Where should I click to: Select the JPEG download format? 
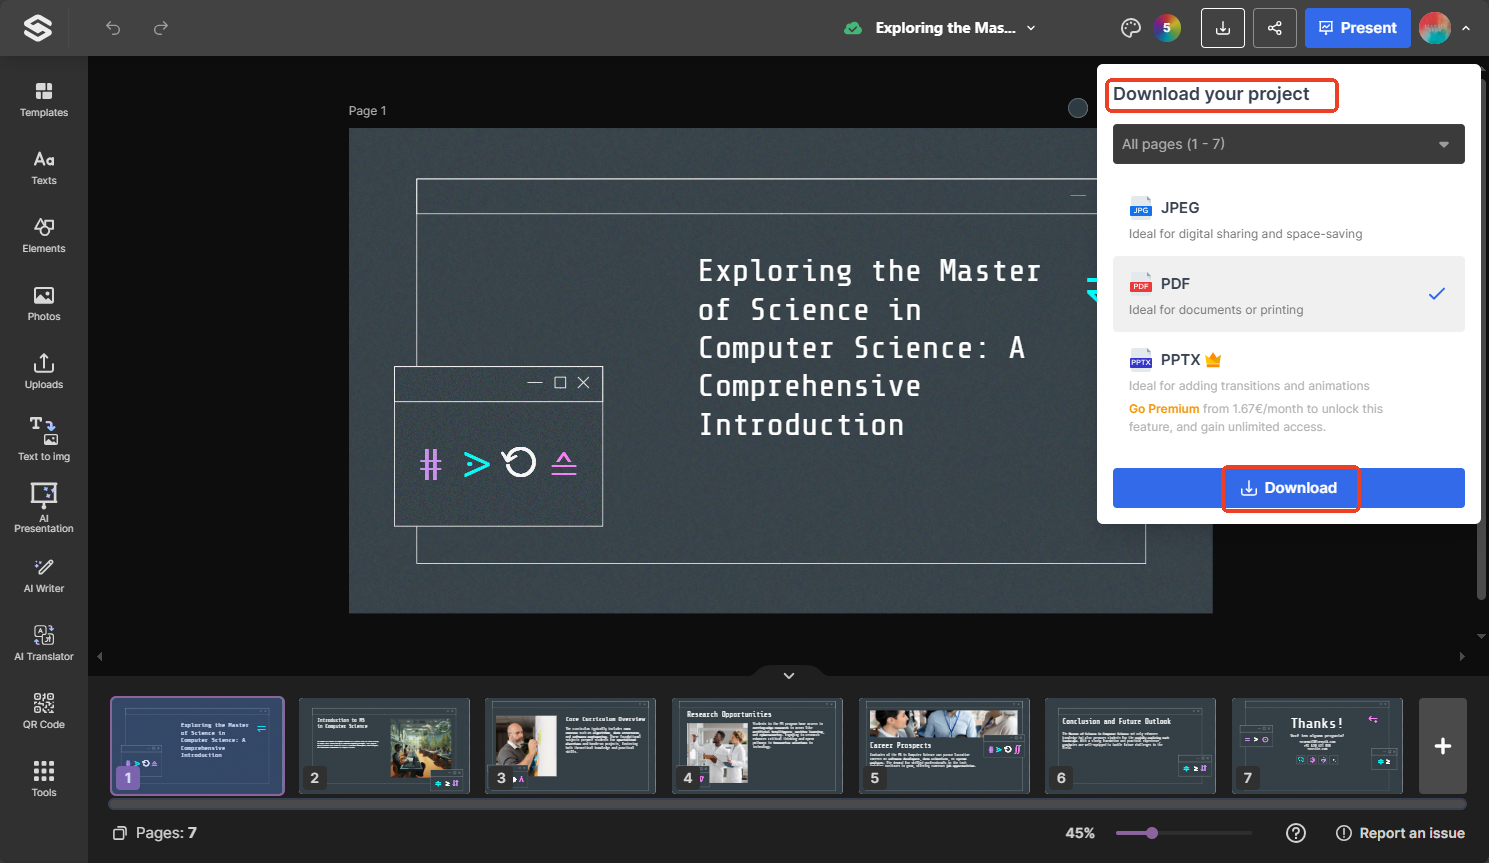(1289, 219)
